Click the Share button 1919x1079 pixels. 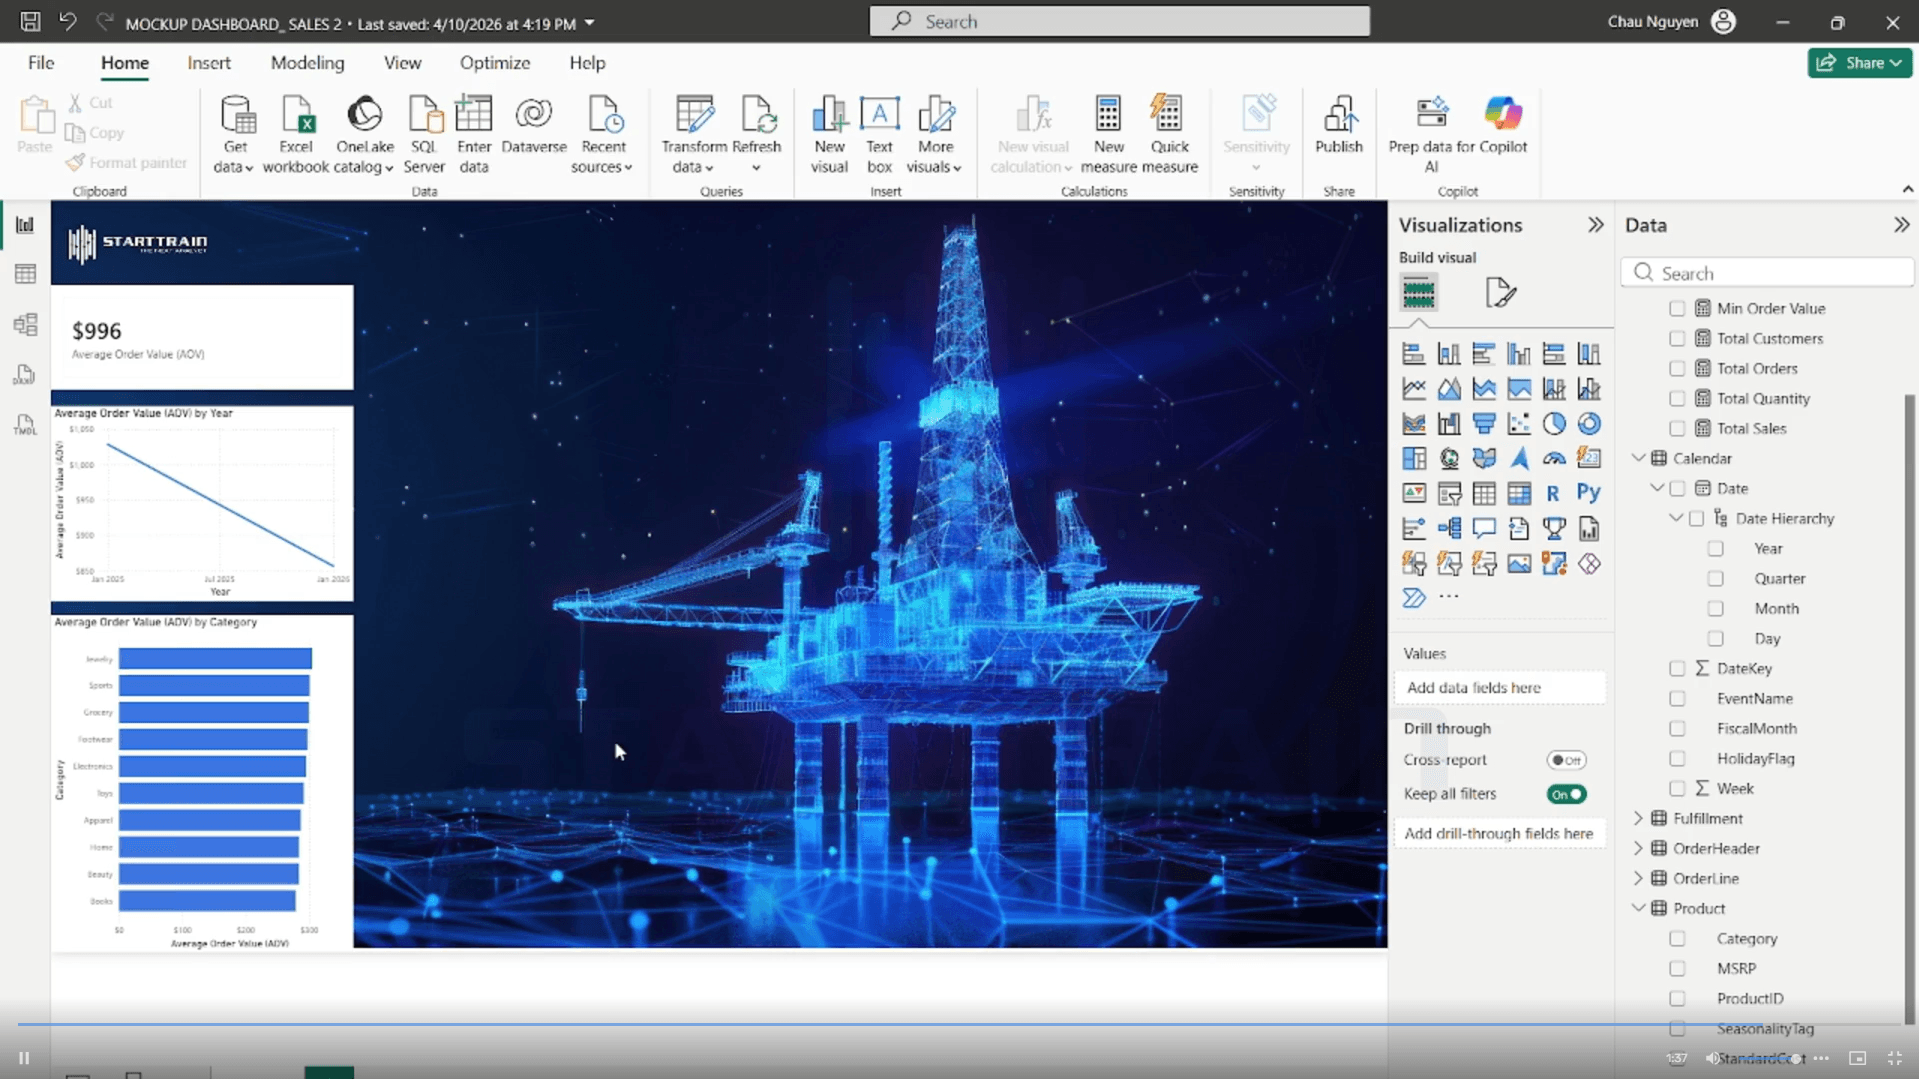click(1860, 63)
